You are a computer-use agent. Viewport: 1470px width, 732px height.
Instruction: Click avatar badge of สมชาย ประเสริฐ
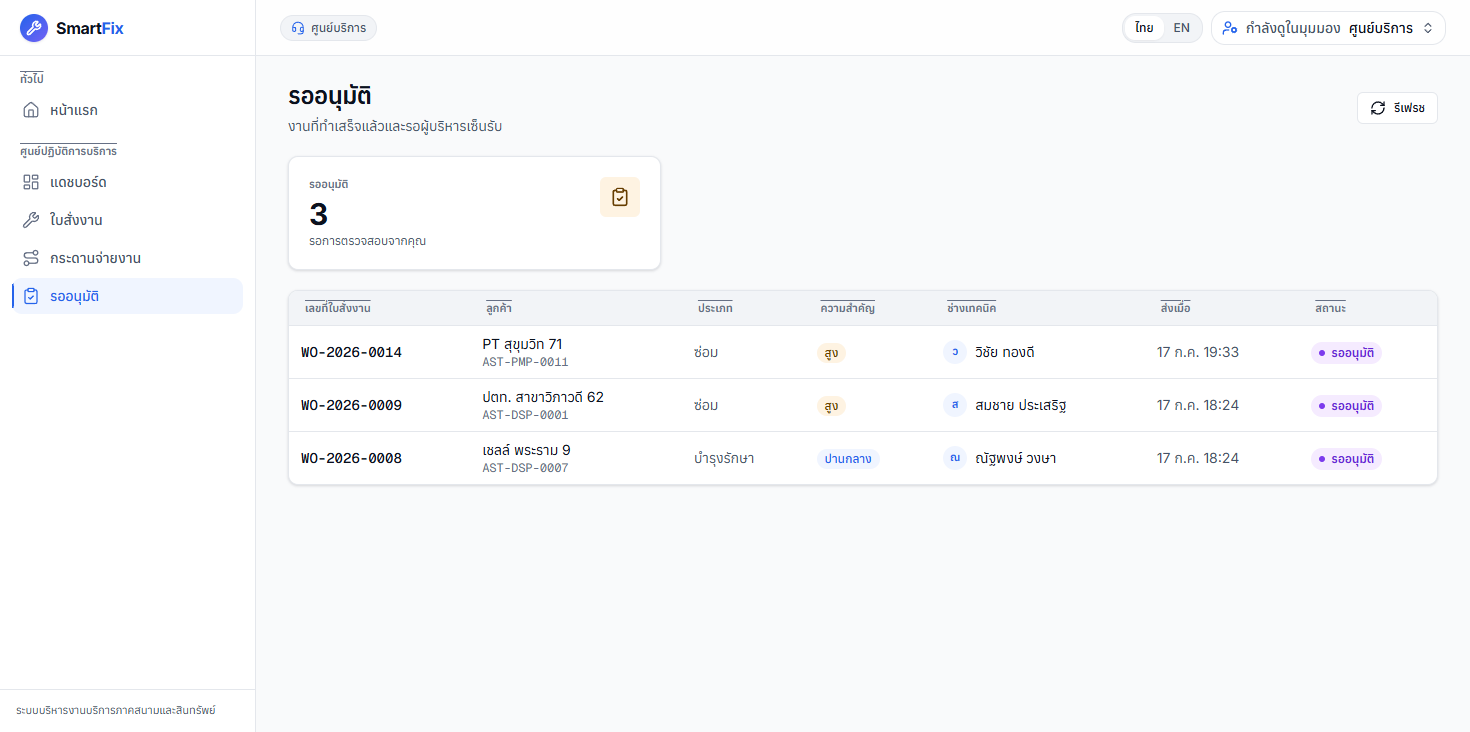(x=955, y=405)
